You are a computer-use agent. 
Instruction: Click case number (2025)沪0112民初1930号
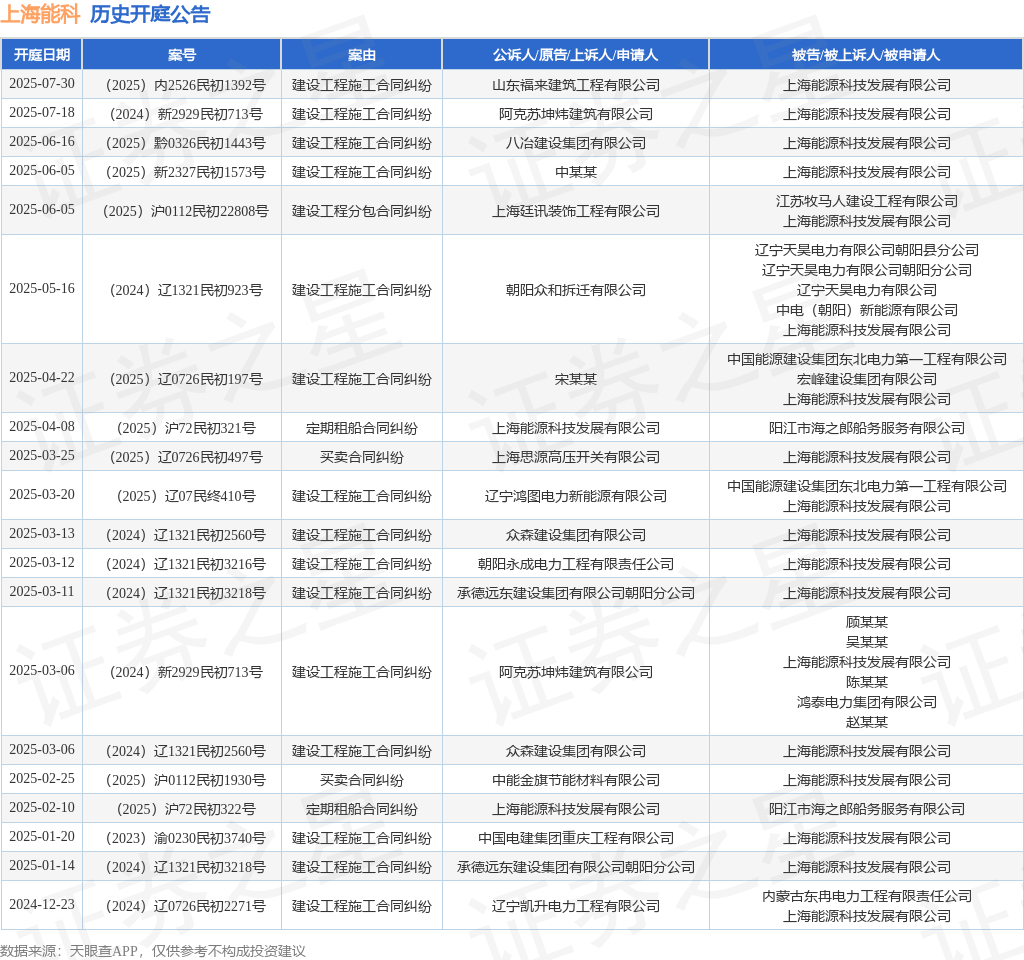185,780
